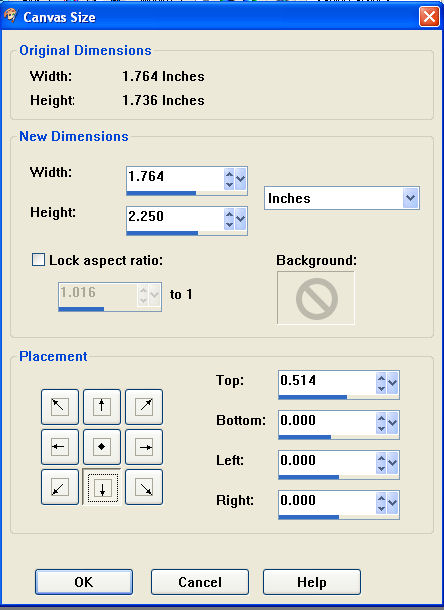The height and width of the screenshot is (610, 444).
Task: Click the Cancel button
Action: [200, 582]
